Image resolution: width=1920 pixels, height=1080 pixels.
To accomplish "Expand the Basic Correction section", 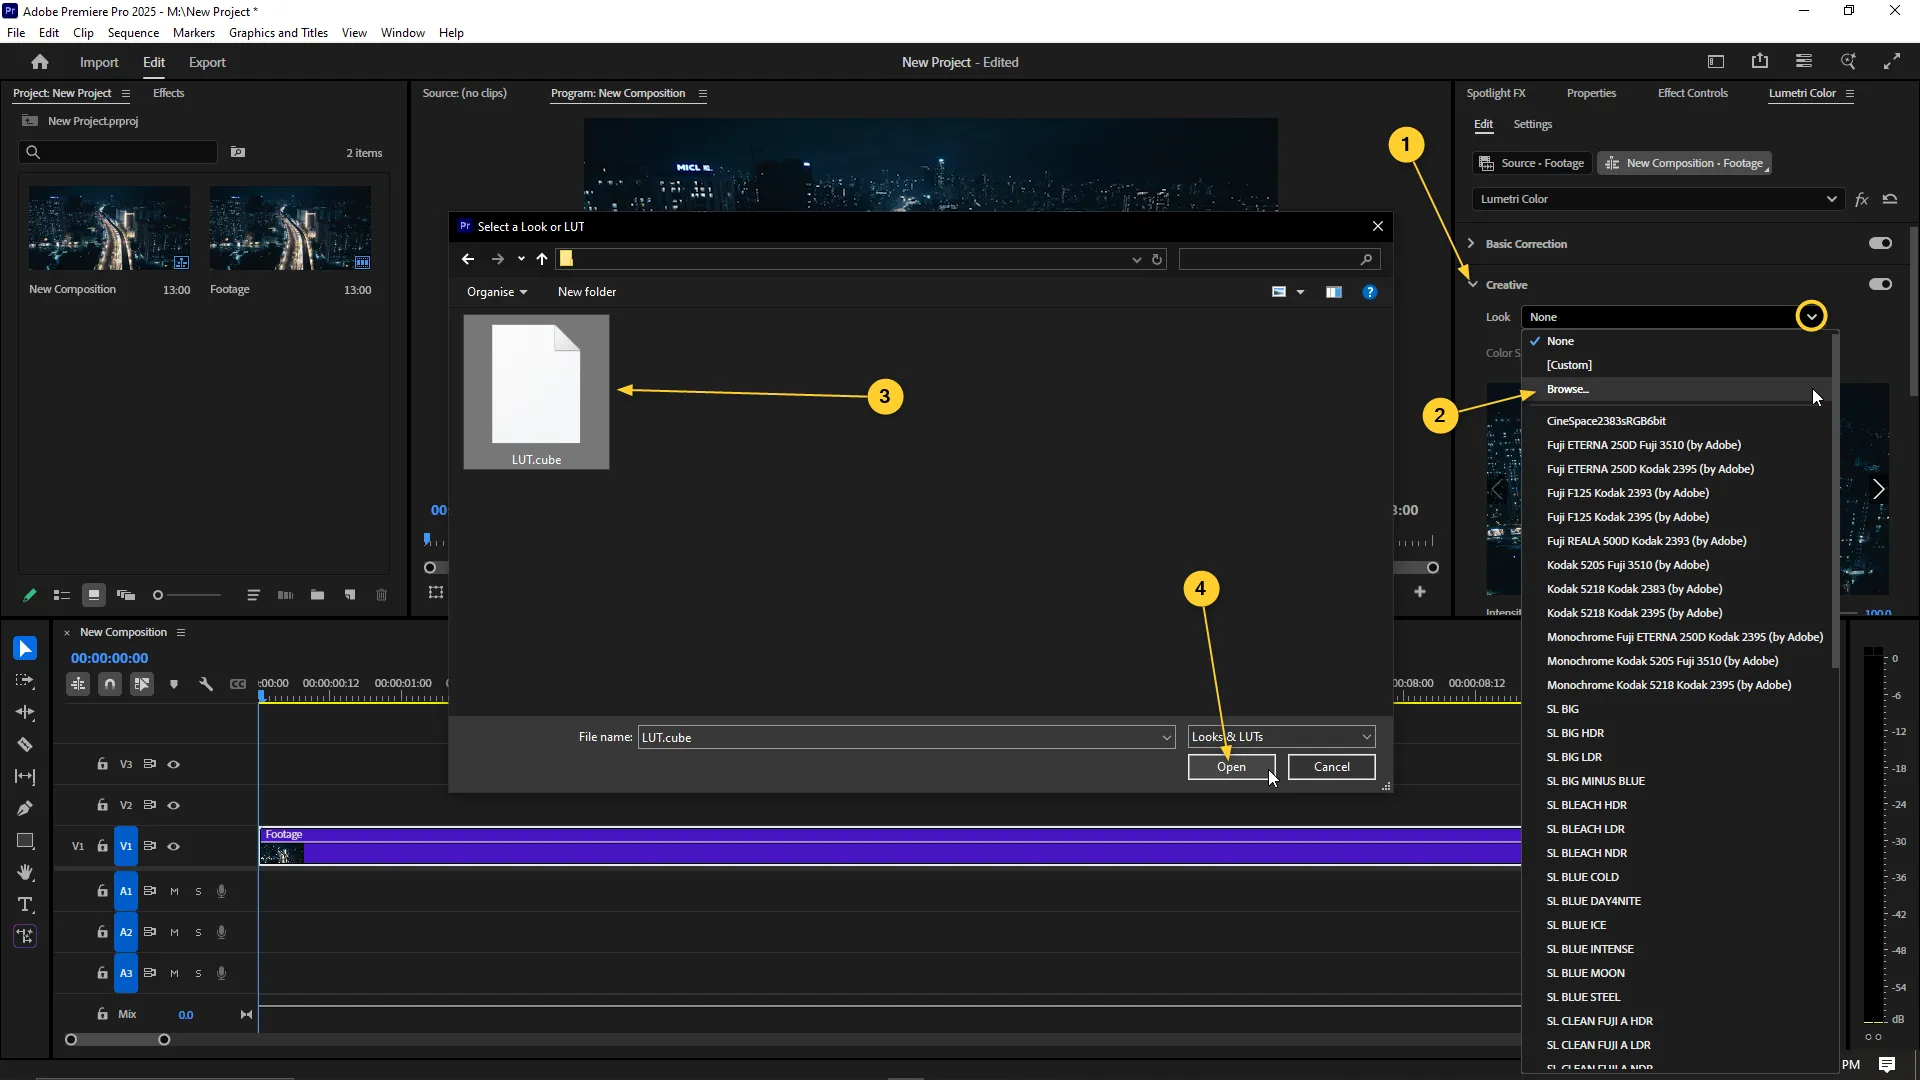I will point(1471,243).
